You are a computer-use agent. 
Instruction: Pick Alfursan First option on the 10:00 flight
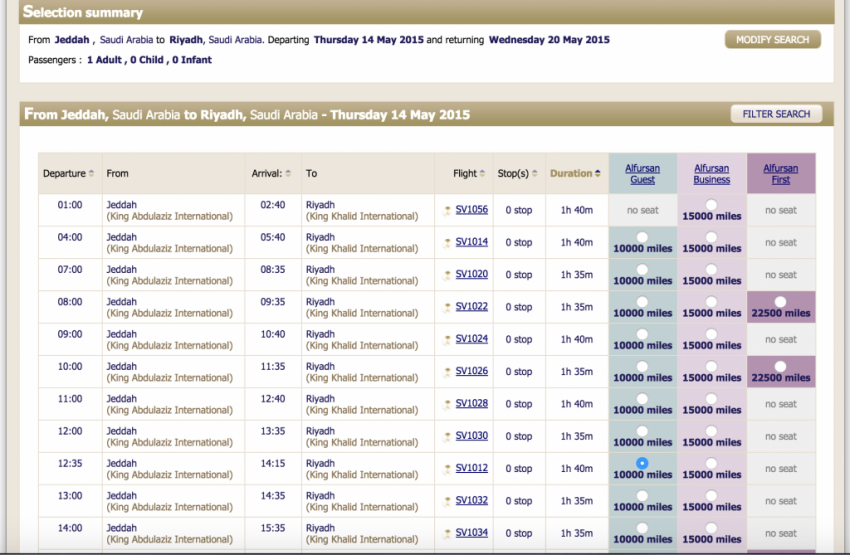pos(780,366)
